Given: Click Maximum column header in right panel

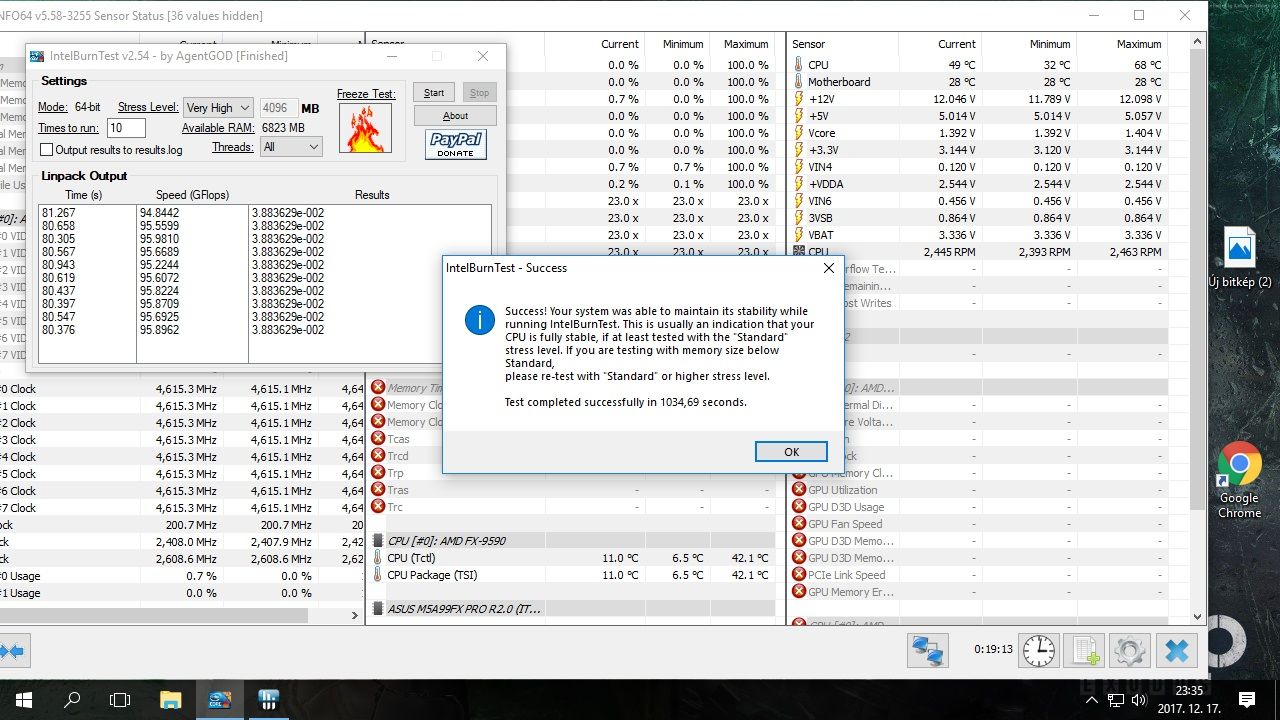Looking at the screenshot, I should point(1139,44).
